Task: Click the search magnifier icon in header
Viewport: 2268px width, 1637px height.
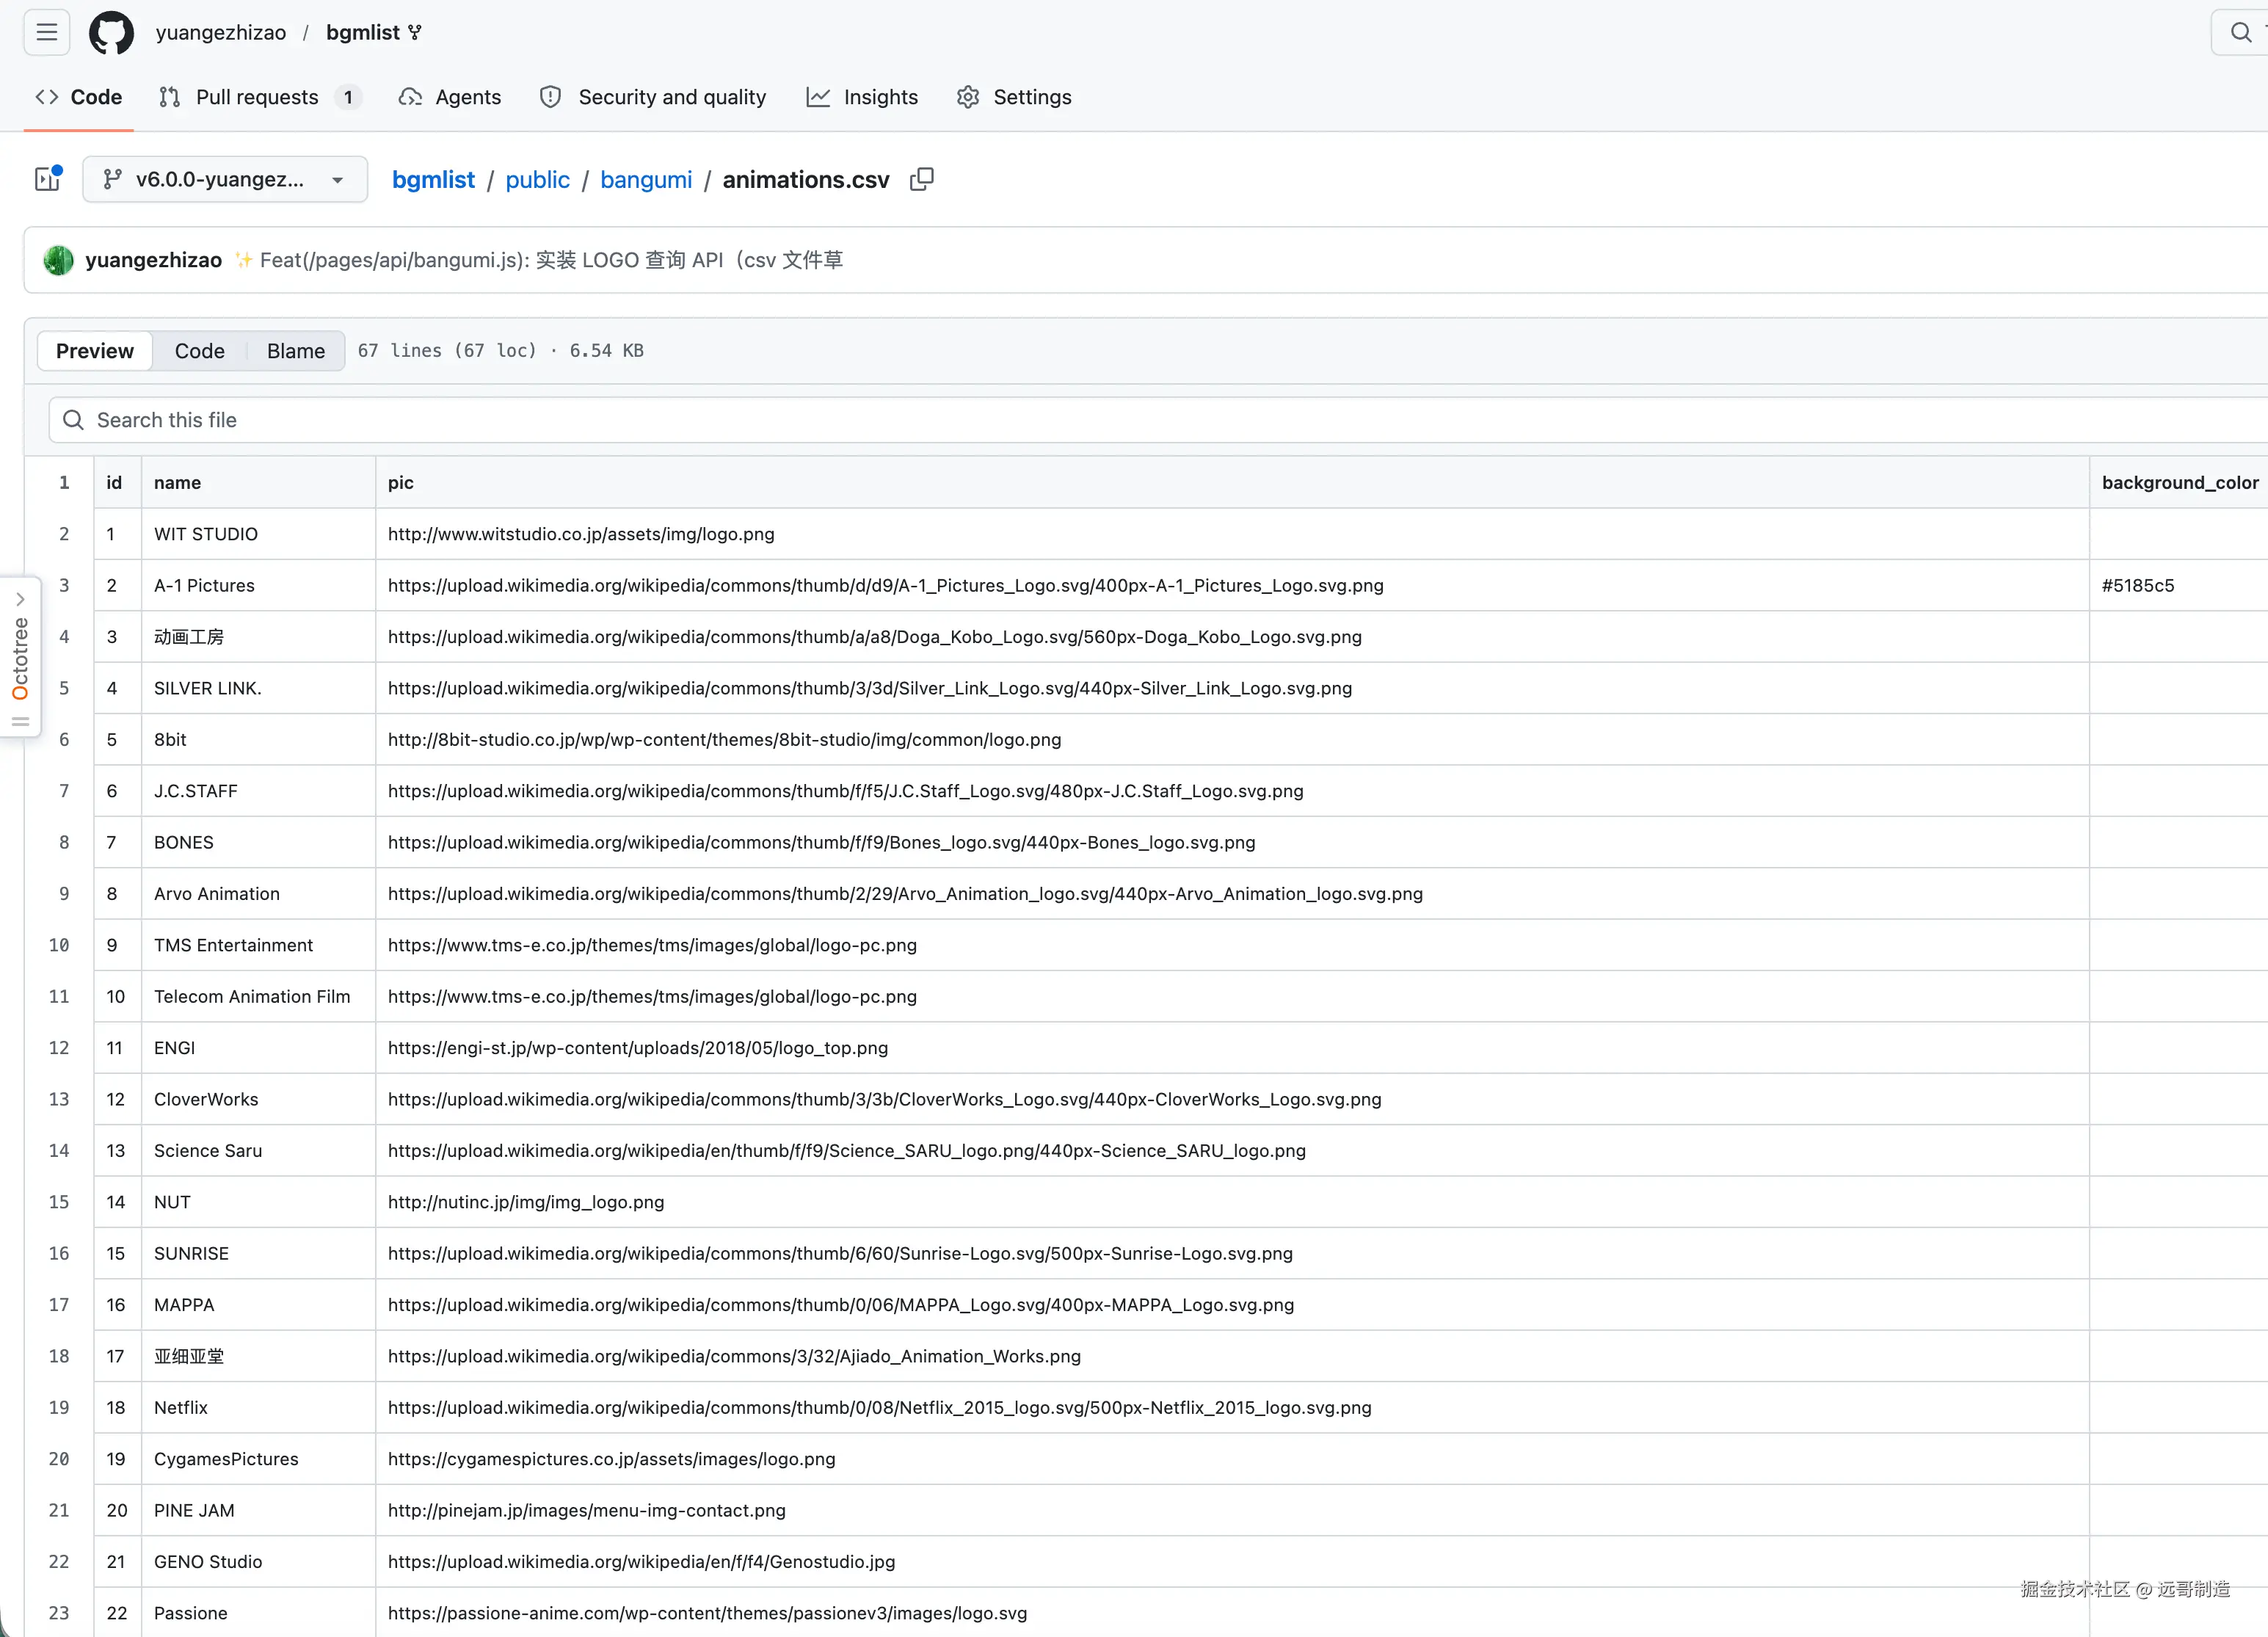Action: [2241, 33]
